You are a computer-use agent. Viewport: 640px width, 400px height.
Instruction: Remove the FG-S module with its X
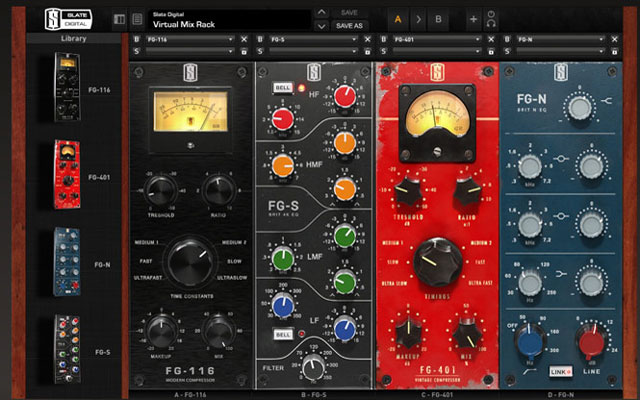tap(367, 39)
